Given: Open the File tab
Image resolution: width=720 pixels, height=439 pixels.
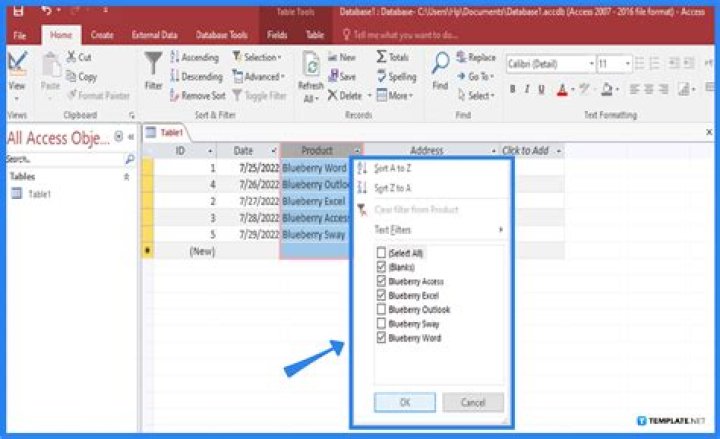Looking at the screenshot, I should click(x=20, y=35).
